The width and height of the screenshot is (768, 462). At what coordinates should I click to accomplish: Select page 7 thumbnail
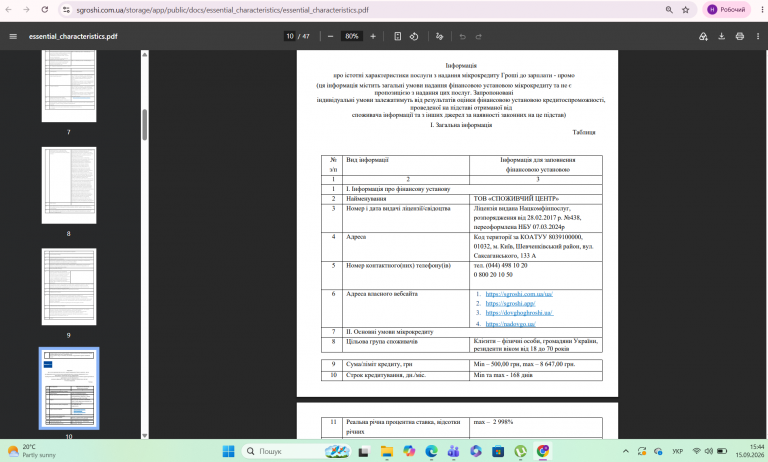pos(69,86)
